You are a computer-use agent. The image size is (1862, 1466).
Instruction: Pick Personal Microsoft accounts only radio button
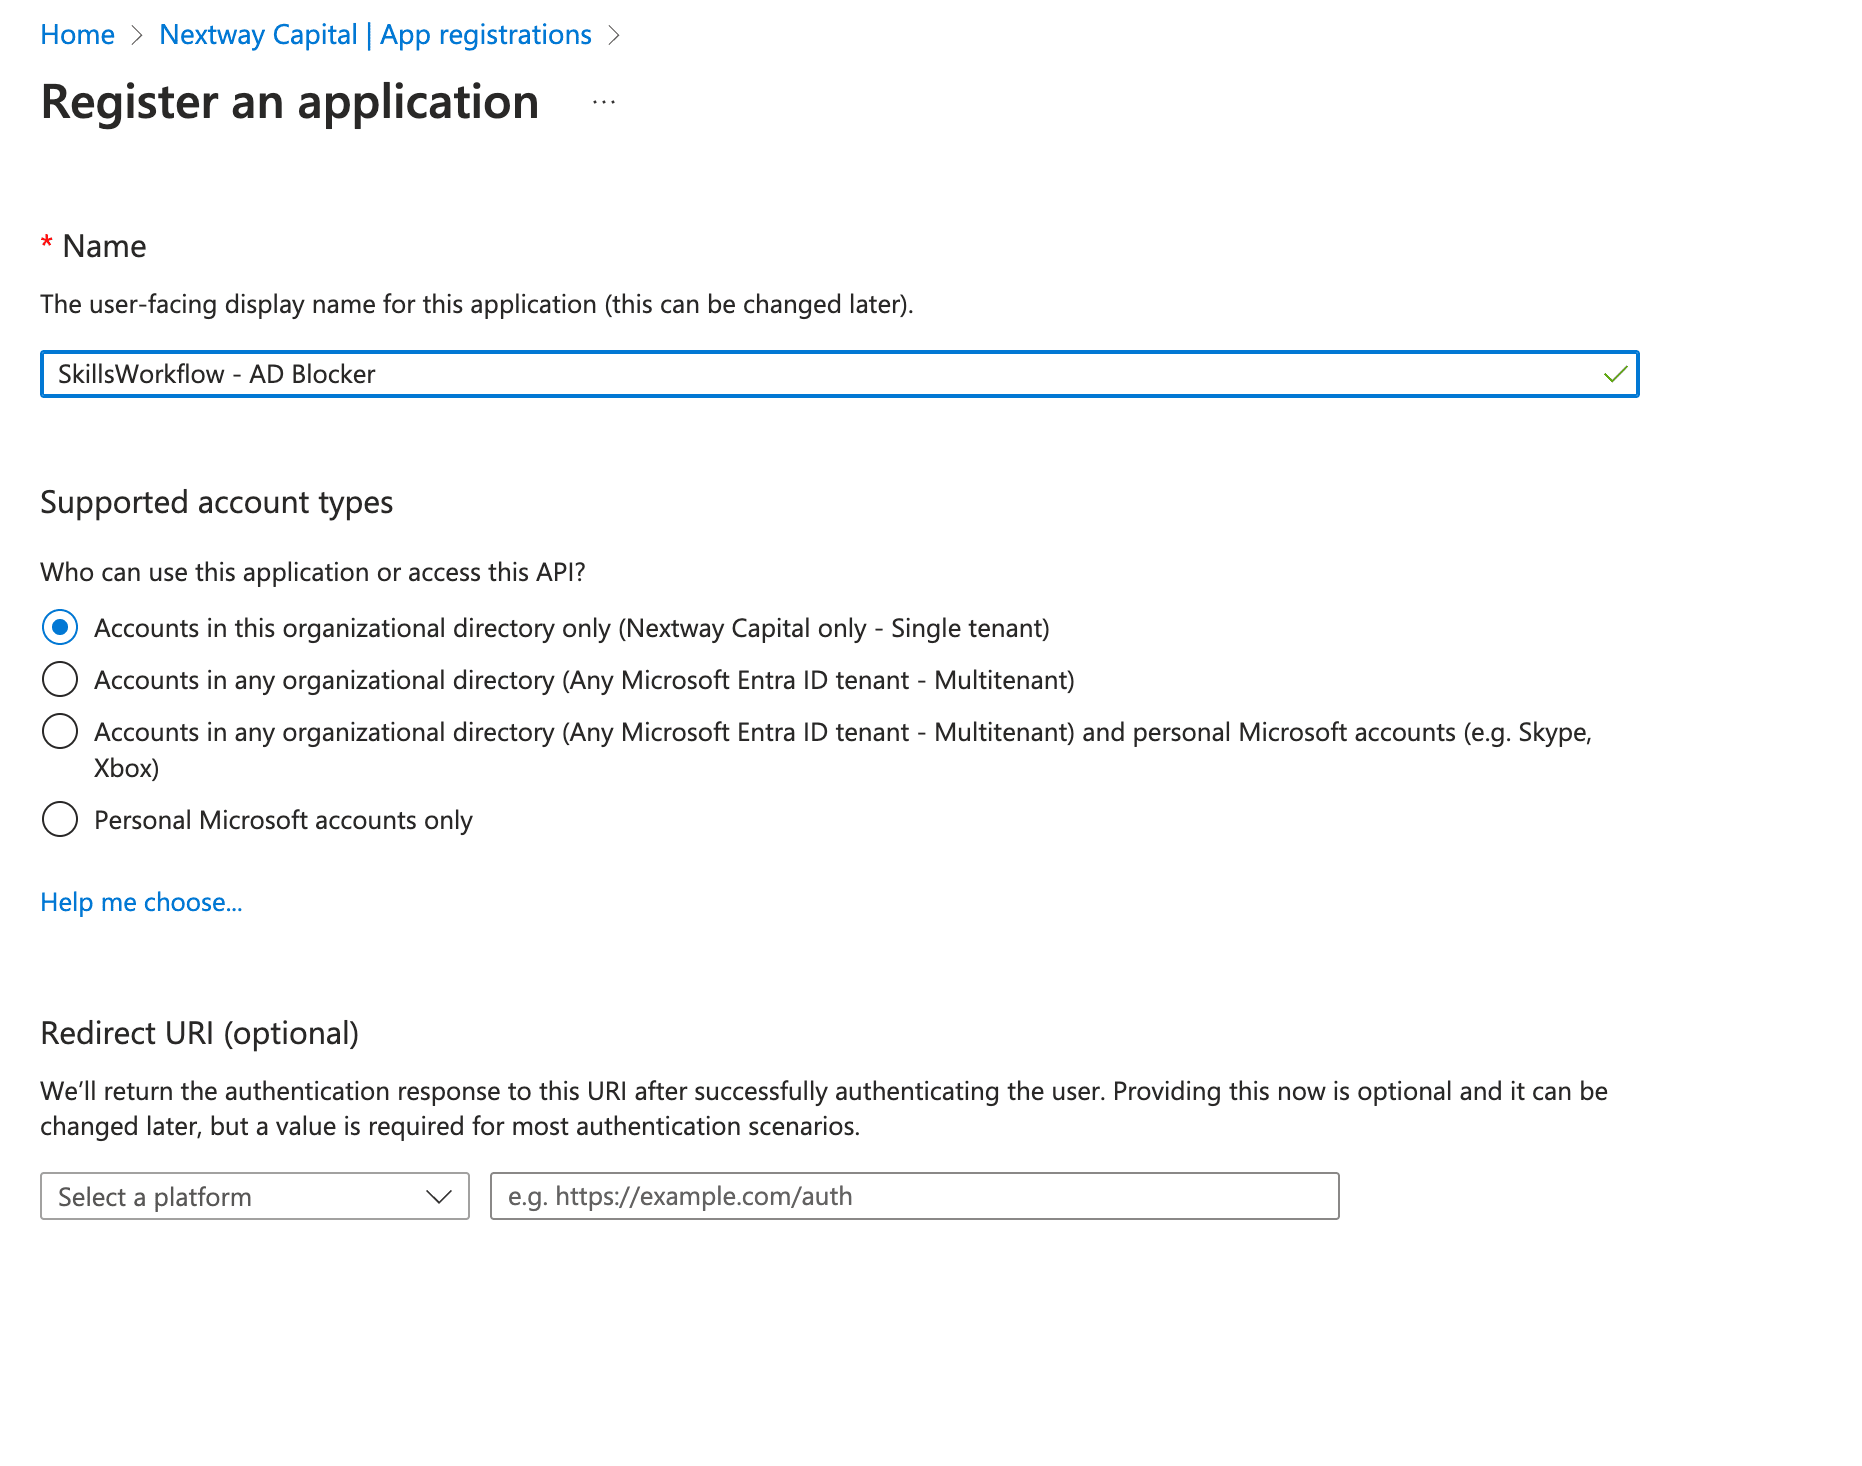point(60,820)
